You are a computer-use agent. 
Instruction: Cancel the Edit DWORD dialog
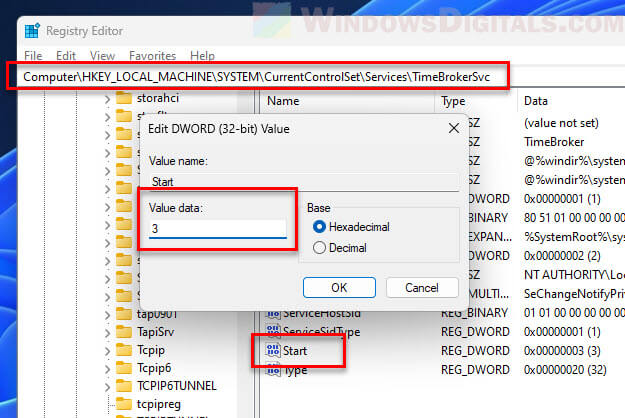pyautogui.click(x=421, y=287)
